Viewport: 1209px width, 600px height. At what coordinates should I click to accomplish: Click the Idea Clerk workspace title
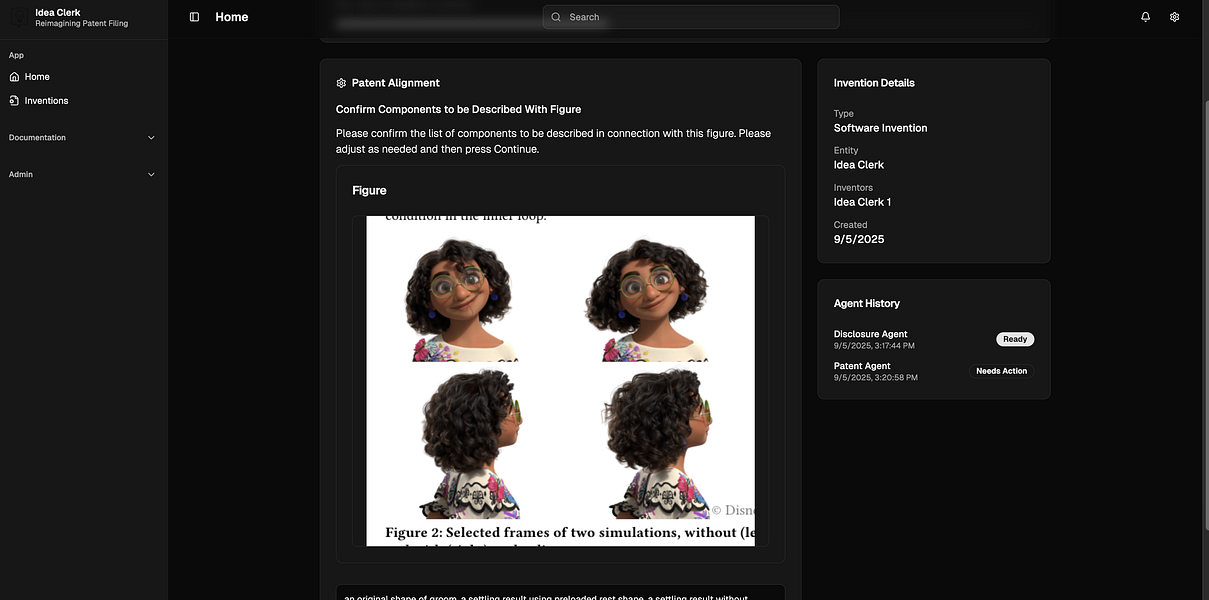(58, 12)
